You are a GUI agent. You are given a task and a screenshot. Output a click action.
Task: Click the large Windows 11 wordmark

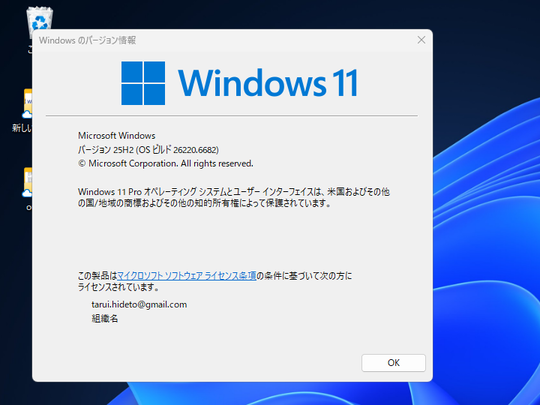point(268,83)
